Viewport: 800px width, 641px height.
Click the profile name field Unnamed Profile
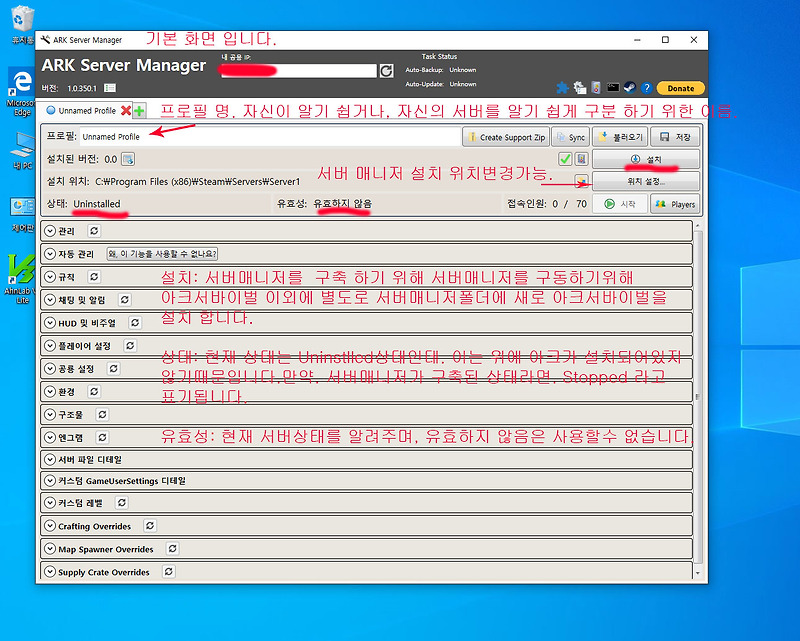point(270,137)
